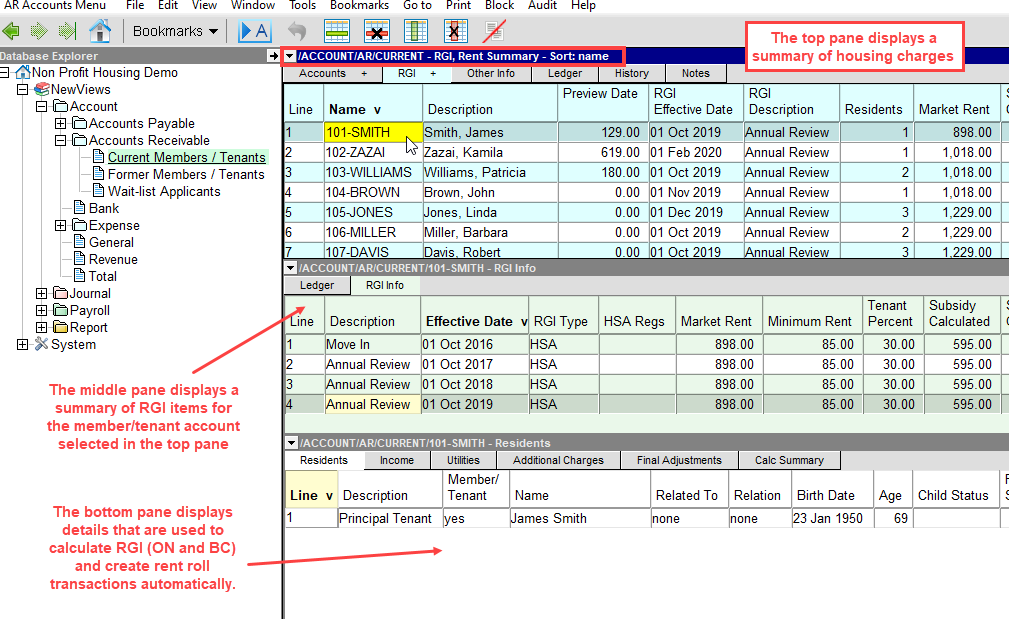Click the green back arrow icon
Screen dimensions: 1009x619
click(12, 31)
